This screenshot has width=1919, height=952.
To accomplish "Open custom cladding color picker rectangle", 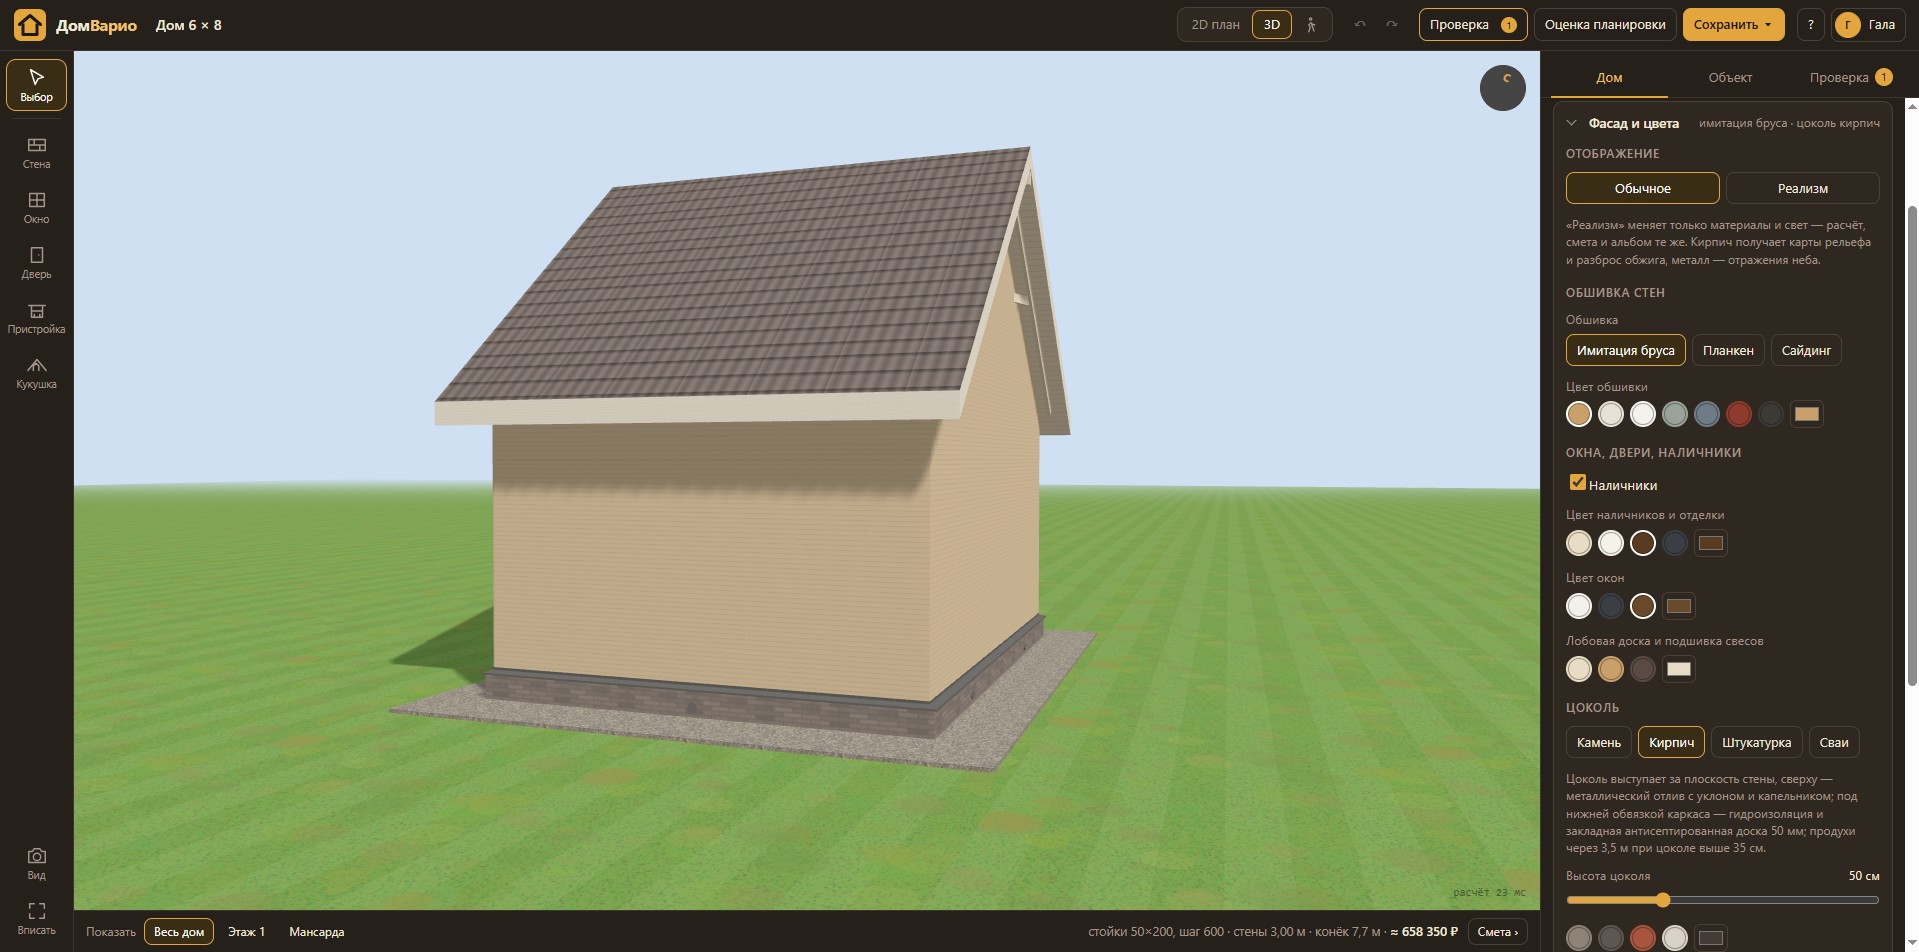I will (x=1806, y=414).
